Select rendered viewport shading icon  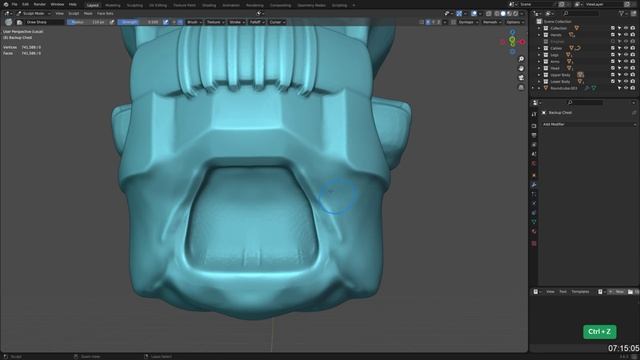coord(516,13)
